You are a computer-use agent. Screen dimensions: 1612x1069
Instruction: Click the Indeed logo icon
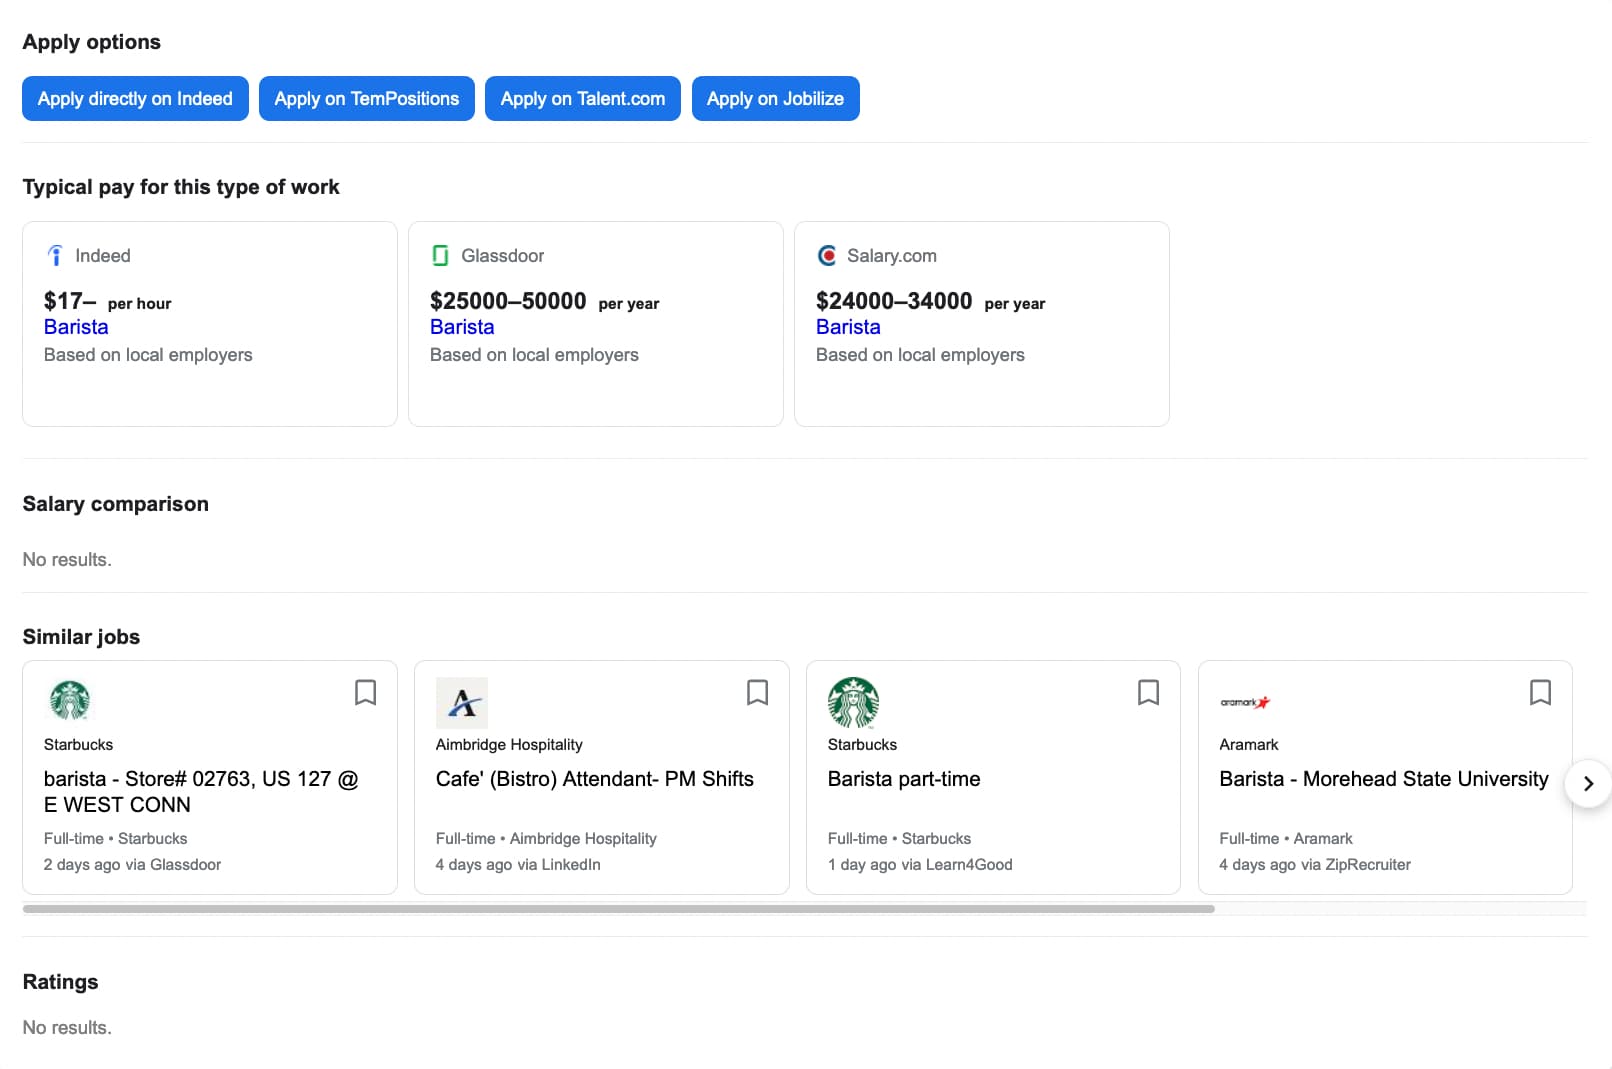click(55, 256)
